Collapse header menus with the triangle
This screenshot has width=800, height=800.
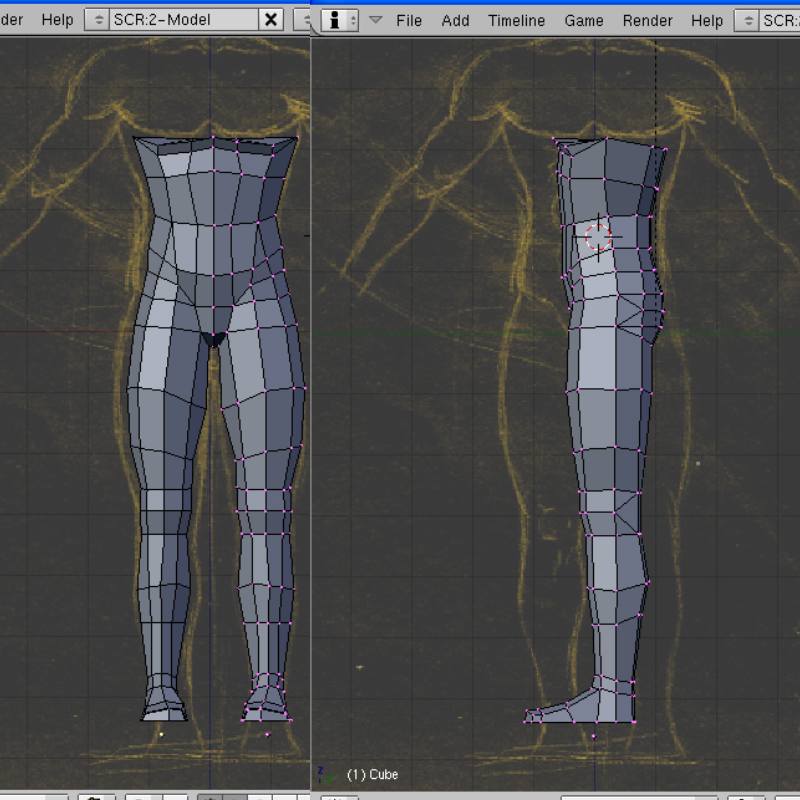pyautogui.click(x=376, y=20)
